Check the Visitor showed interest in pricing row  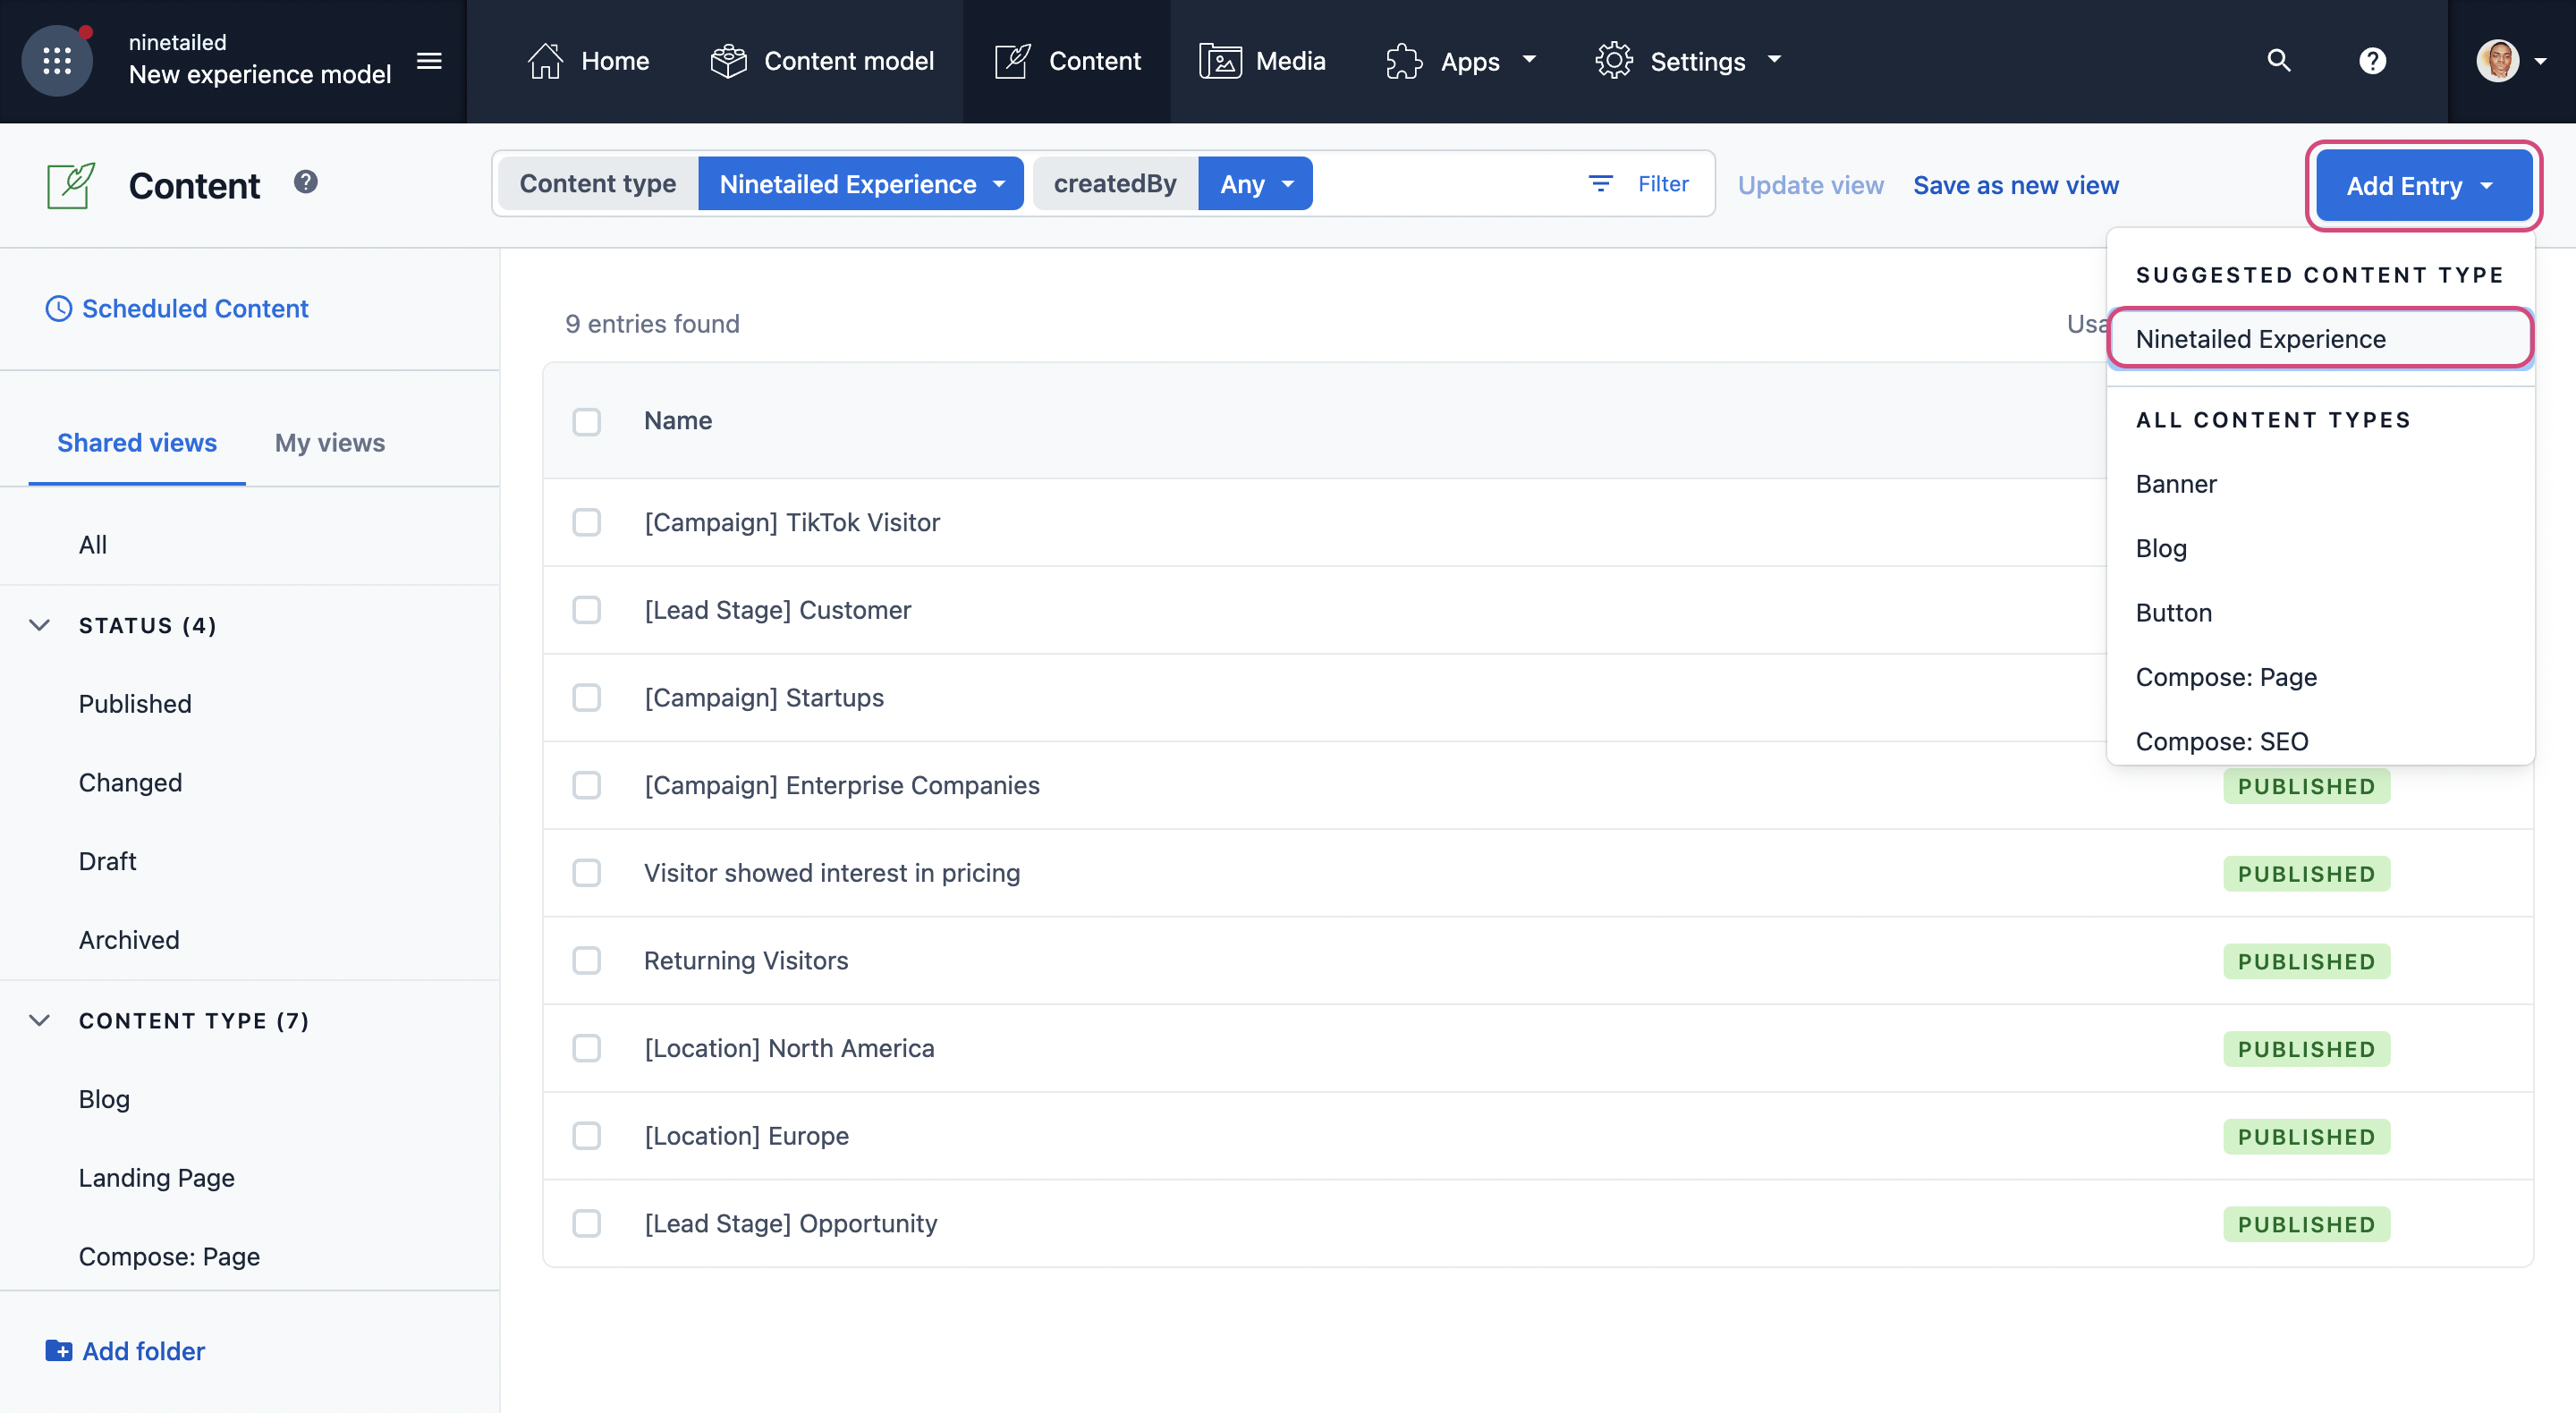click(587, 874)
